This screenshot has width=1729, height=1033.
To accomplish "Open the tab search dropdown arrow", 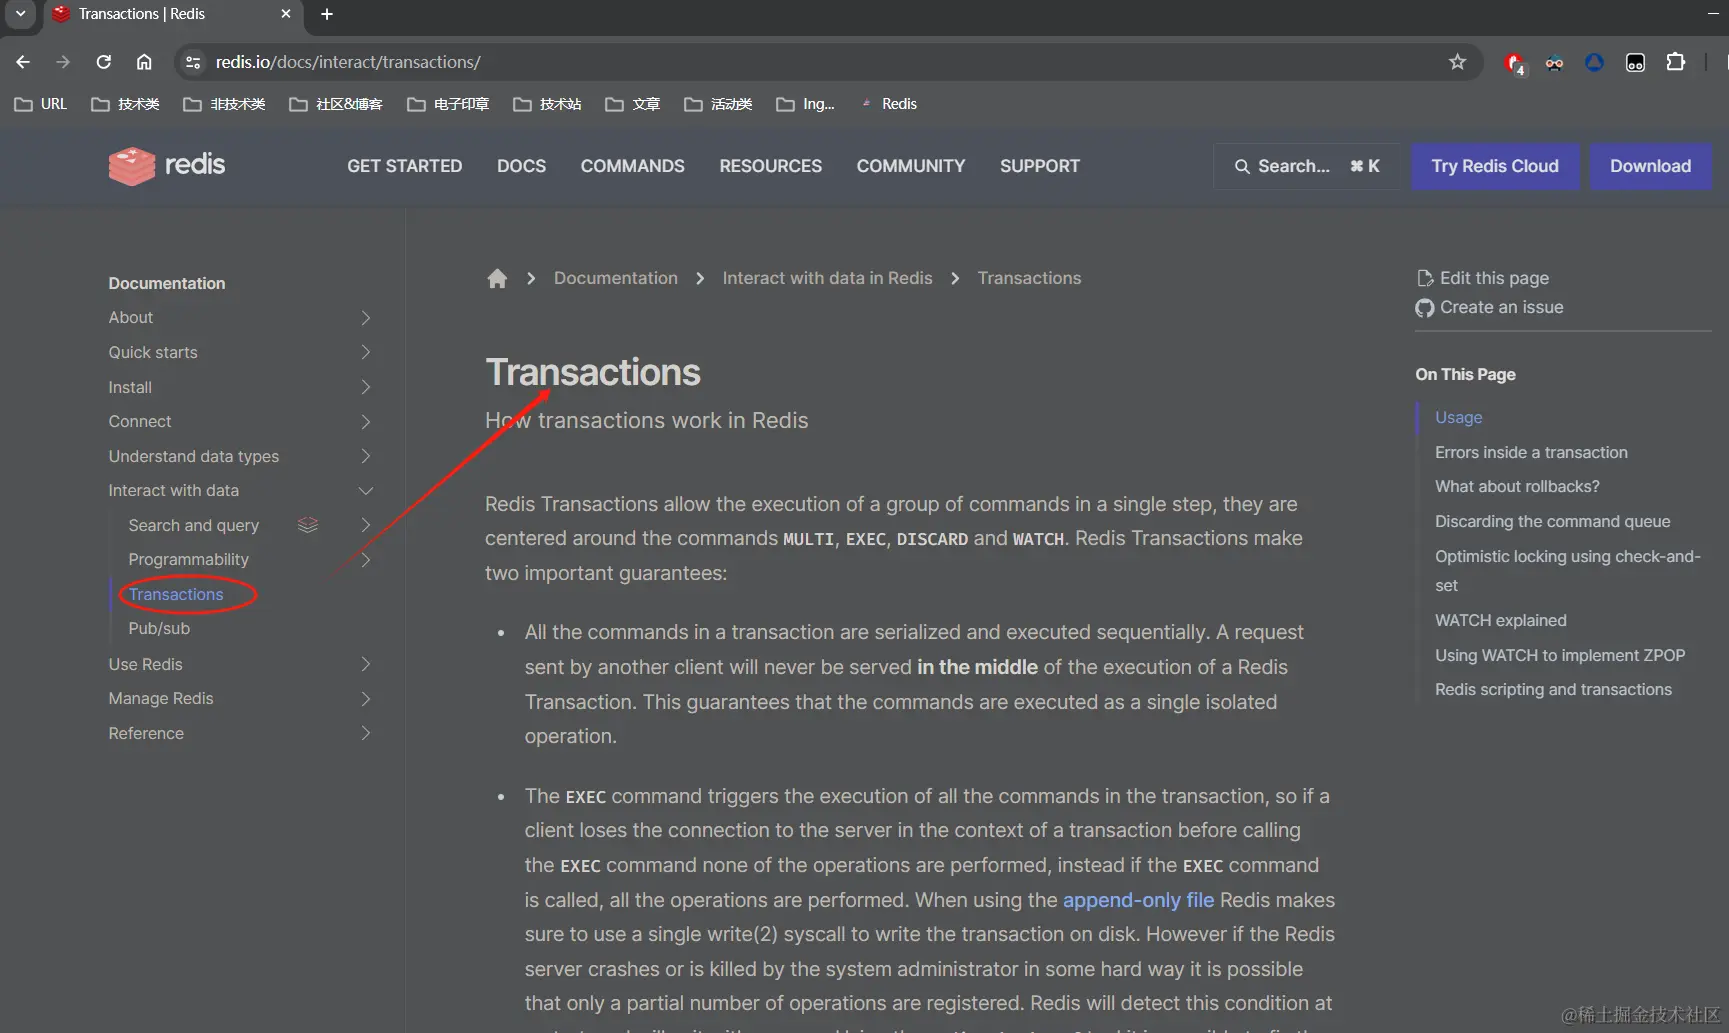I will coord(20,14).
